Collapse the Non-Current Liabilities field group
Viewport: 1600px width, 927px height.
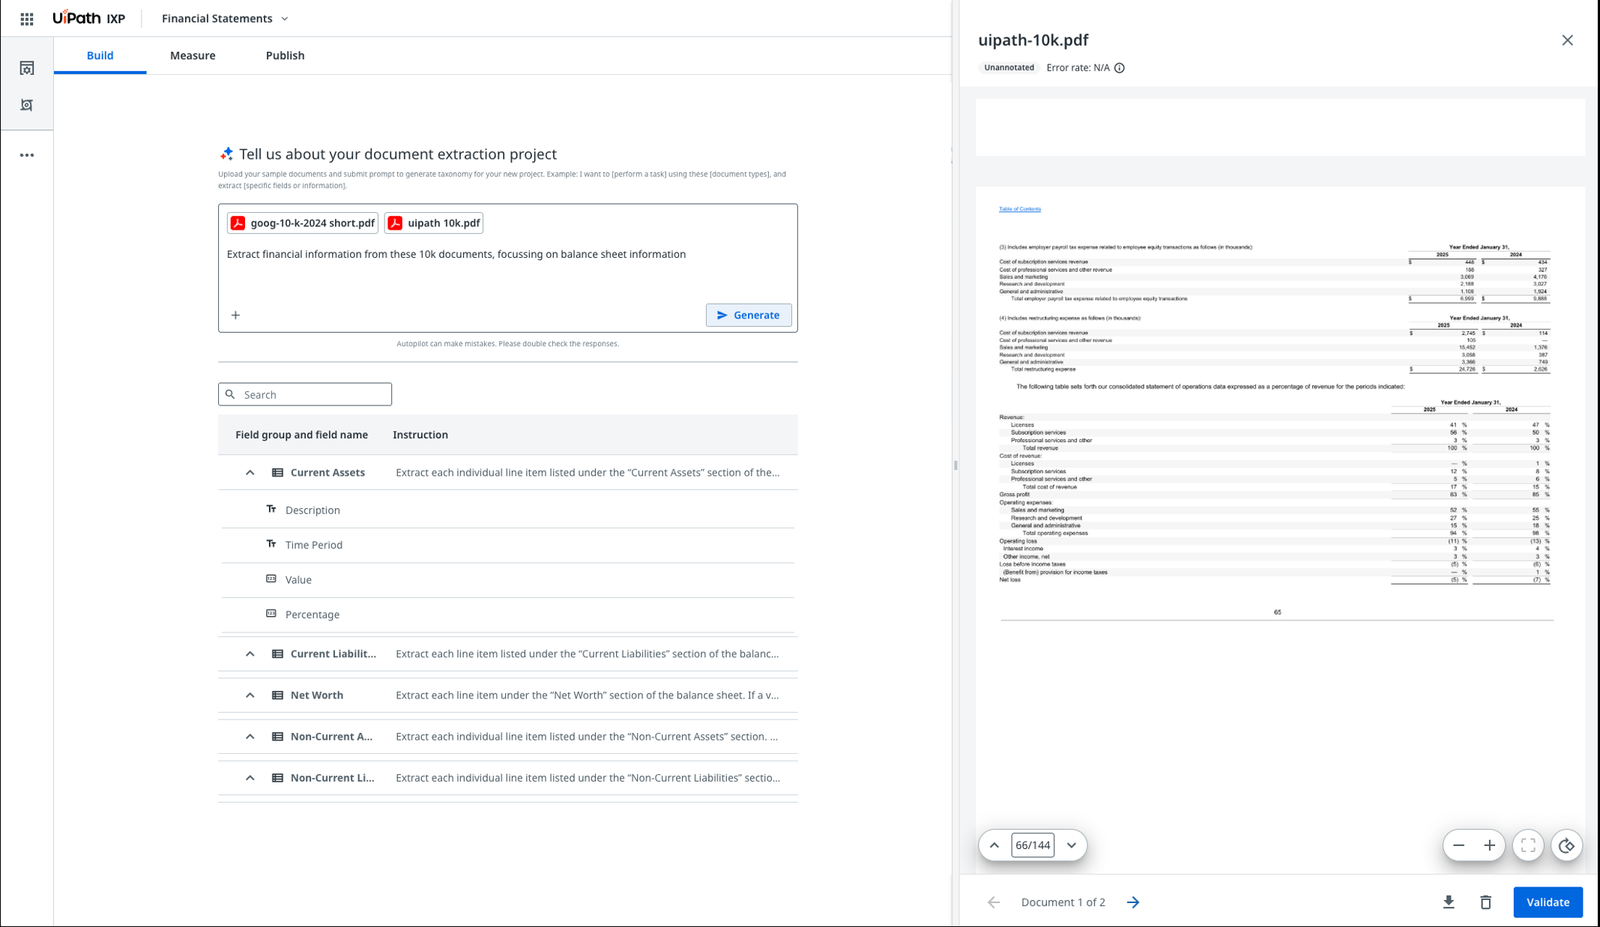pos(250,778)
